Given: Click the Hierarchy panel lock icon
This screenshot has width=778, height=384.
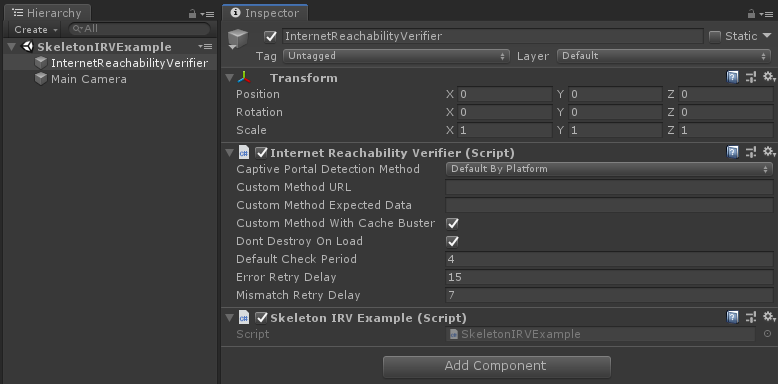Looking at the screenshot, I should point(193,14).
